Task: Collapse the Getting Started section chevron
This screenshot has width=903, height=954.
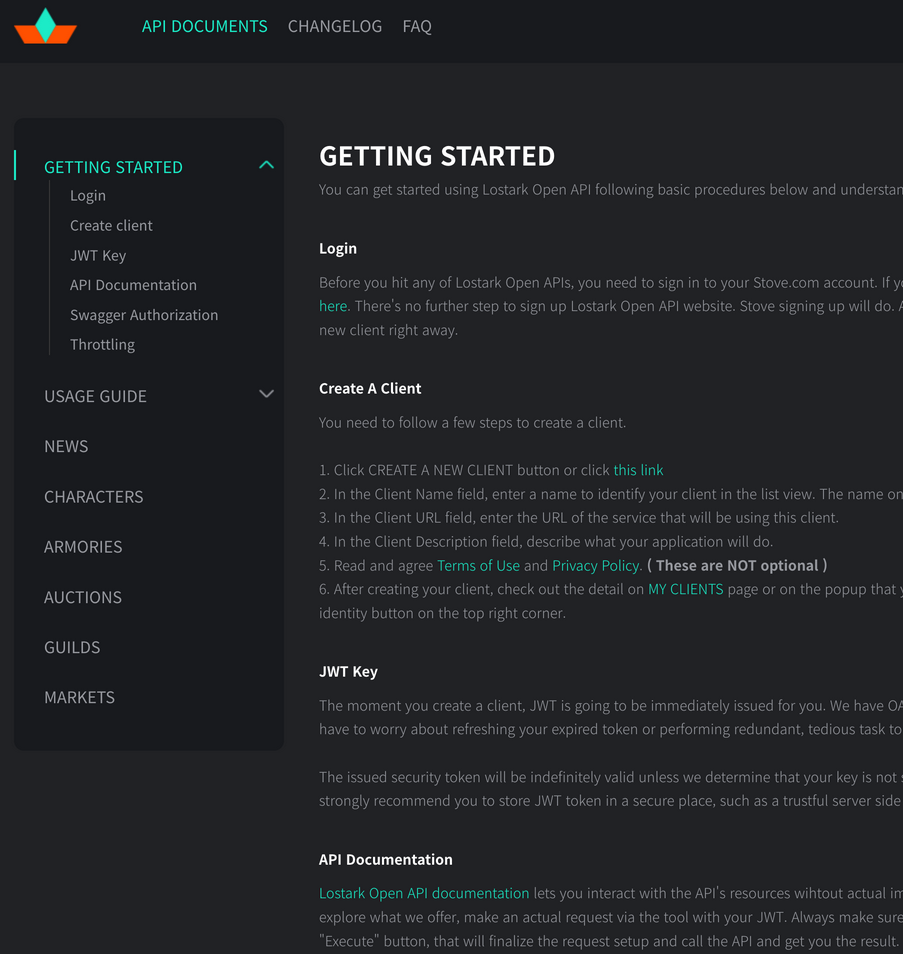Action: tap(267, 165)
